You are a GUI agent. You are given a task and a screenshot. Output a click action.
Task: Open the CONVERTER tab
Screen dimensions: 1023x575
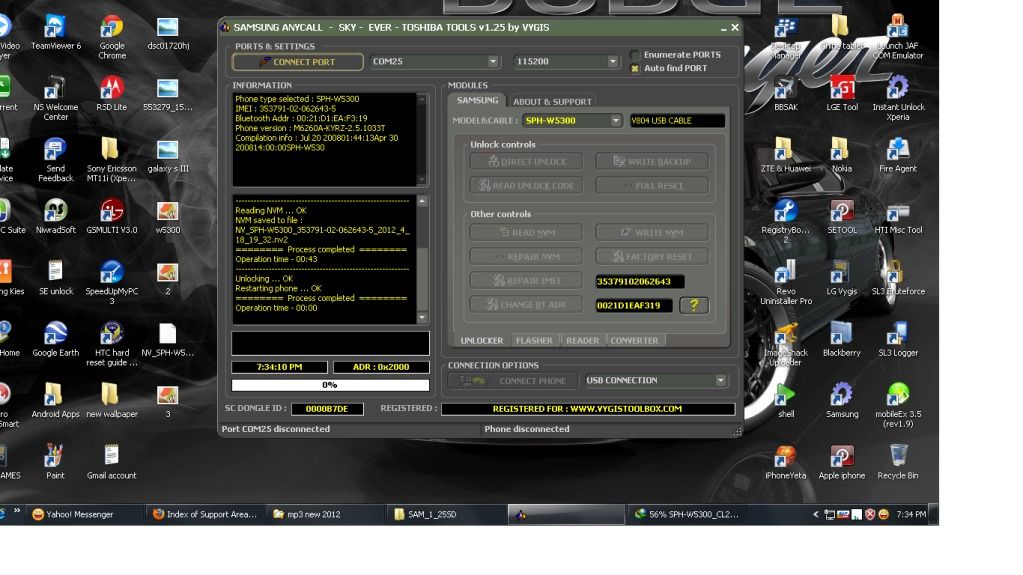634,341
